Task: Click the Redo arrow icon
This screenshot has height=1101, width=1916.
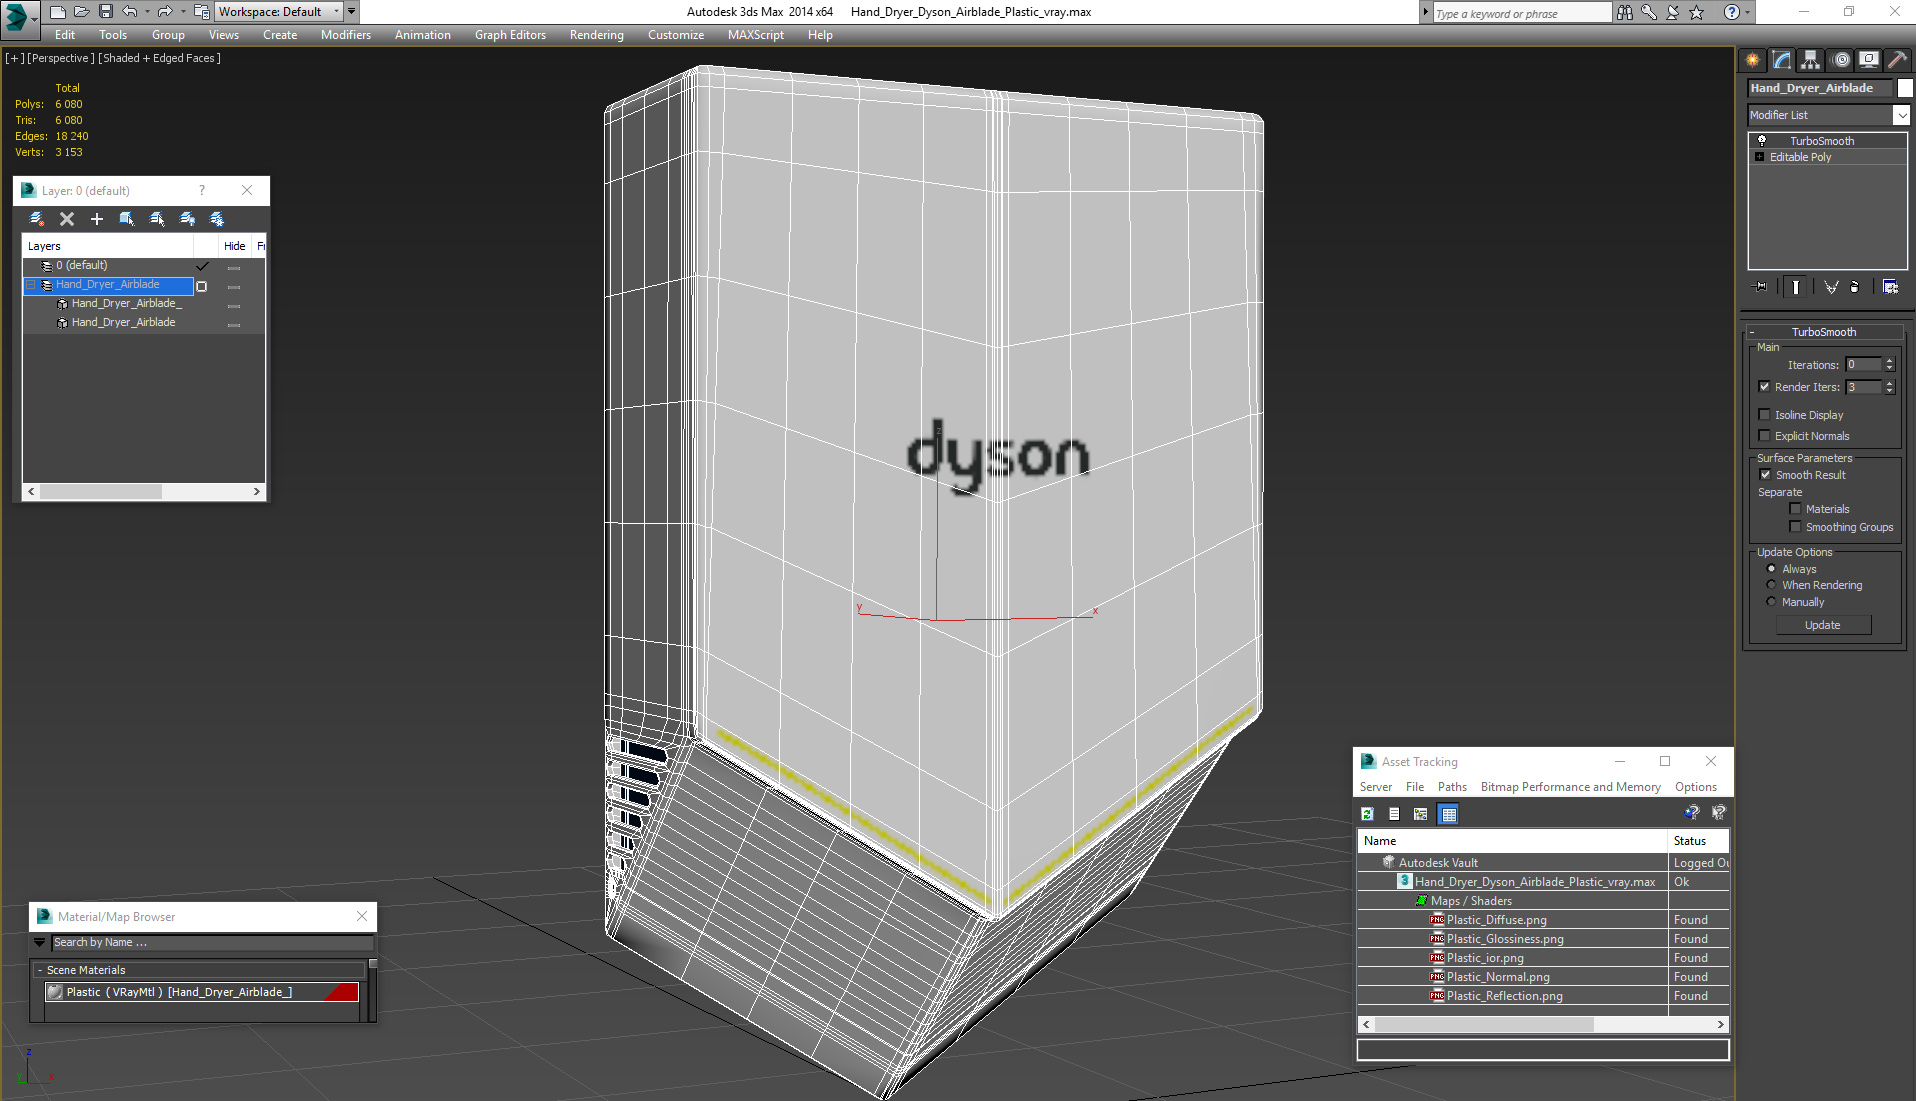Action: [165, 11]
